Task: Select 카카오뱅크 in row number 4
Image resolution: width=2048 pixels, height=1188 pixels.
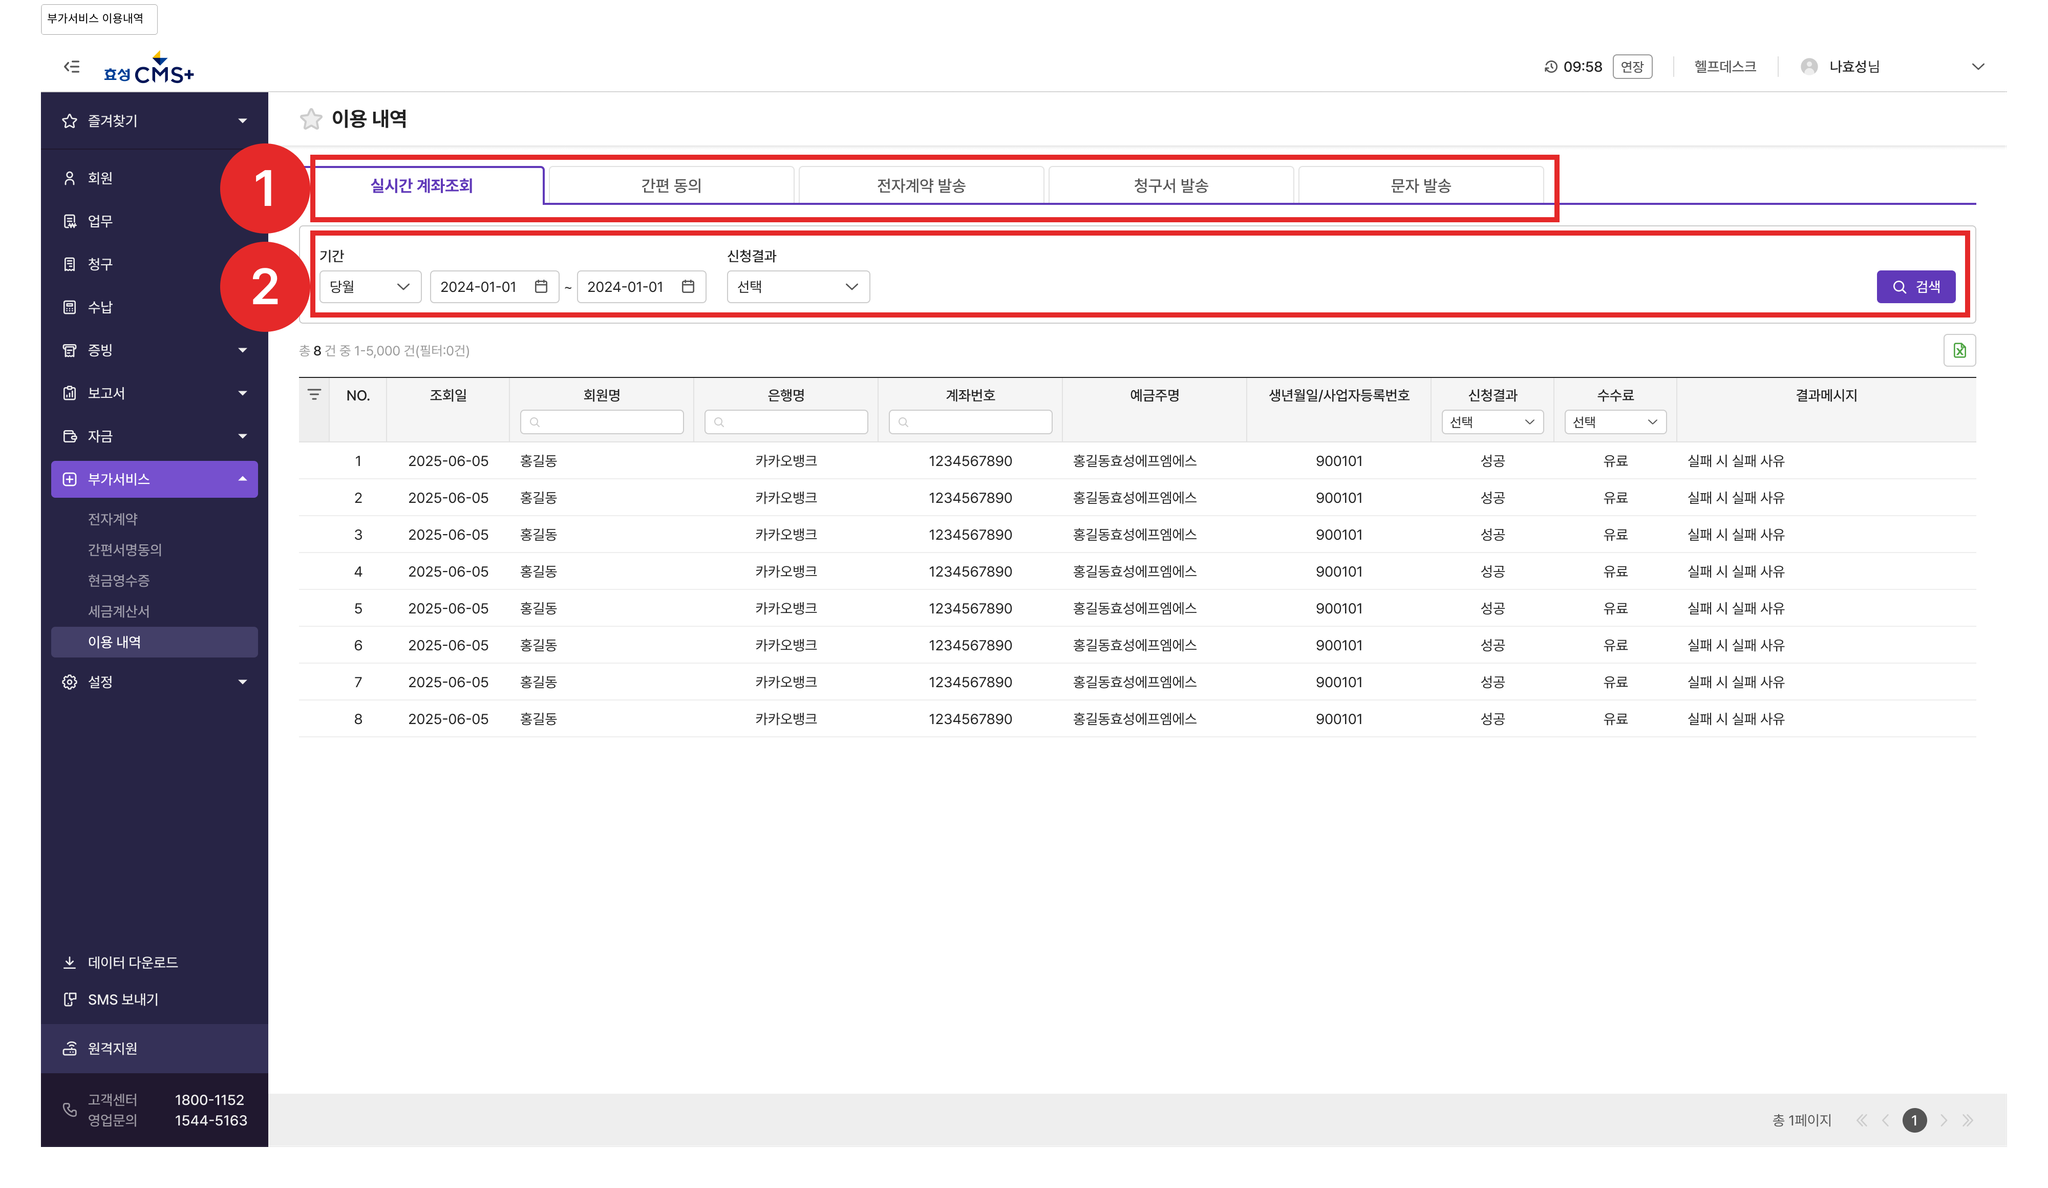Action: [x=786, y=572]
